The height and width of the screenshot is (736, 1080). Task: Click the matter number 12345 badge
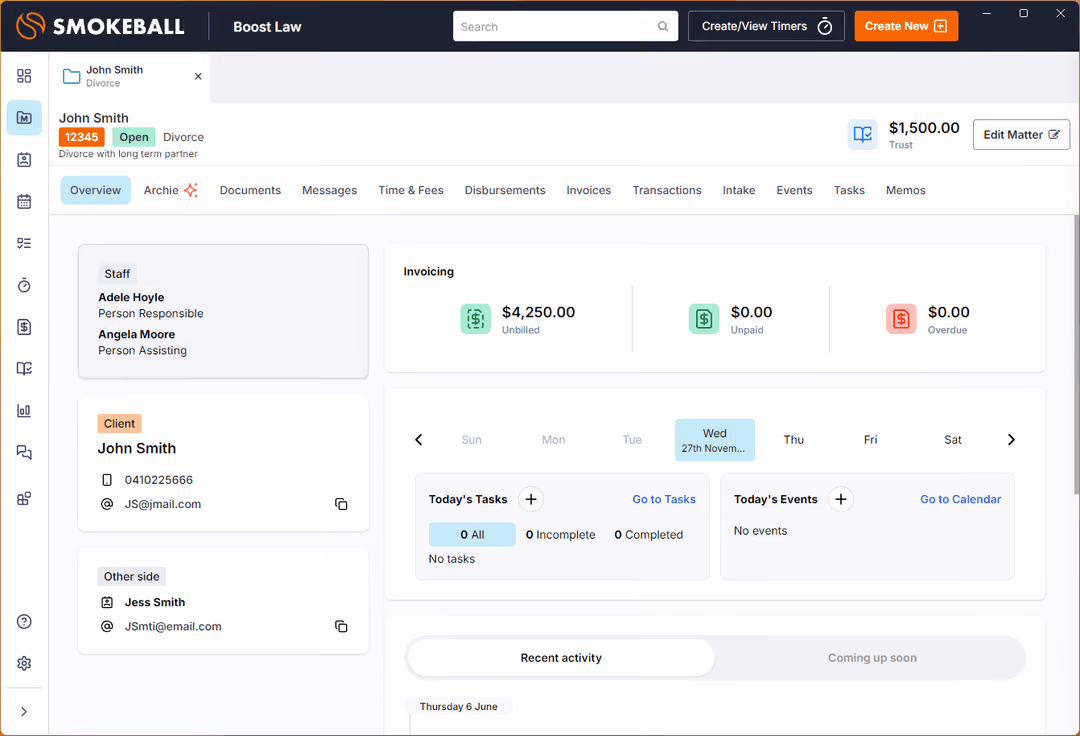click(x=81, y=137)
